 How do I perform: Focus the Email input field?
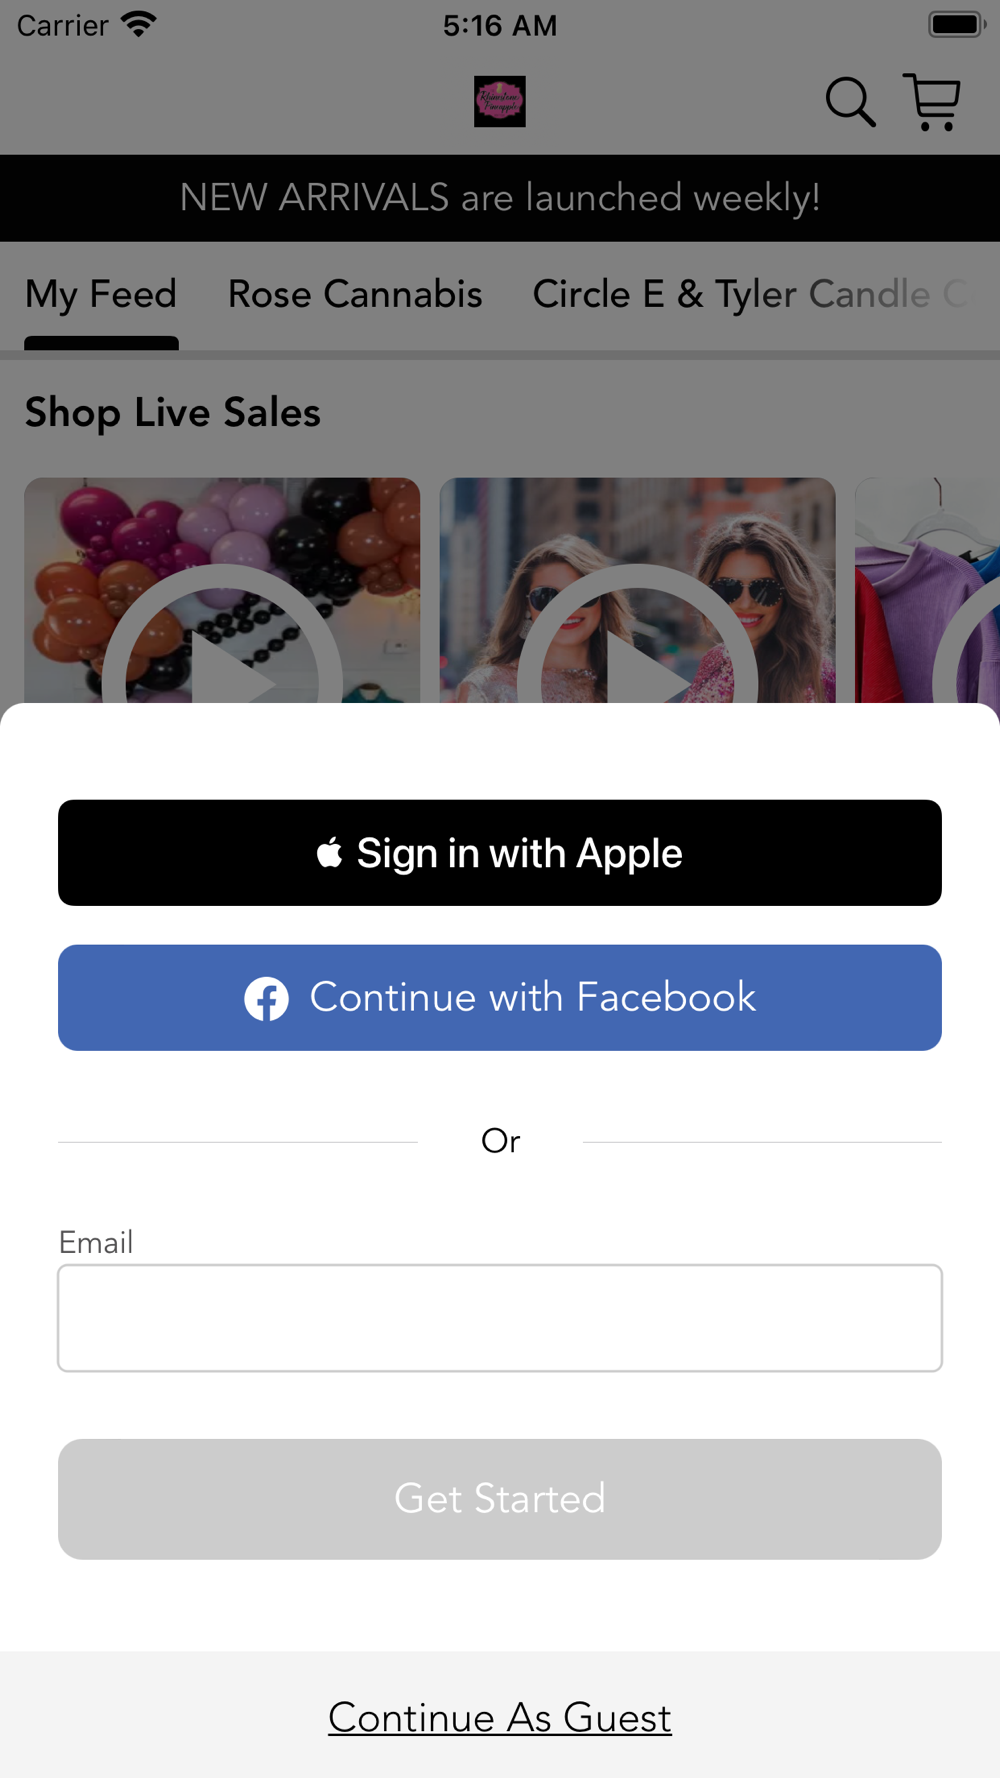(500, 1318)
